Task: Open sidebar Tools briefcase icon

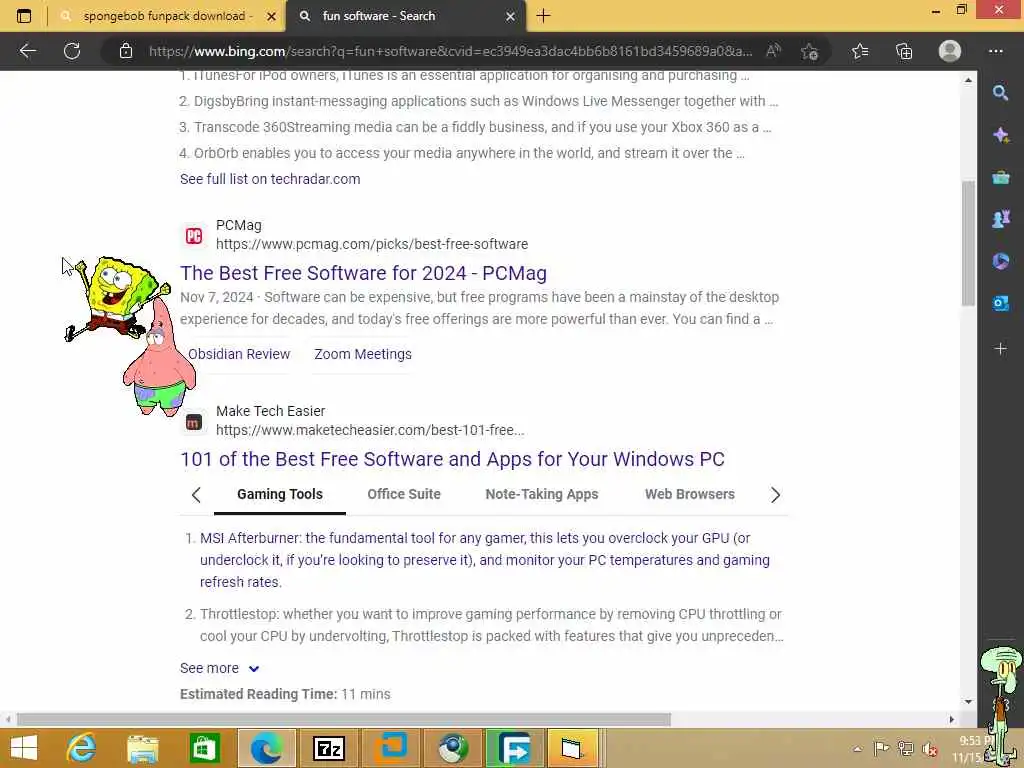Action: coord(1000,177)
